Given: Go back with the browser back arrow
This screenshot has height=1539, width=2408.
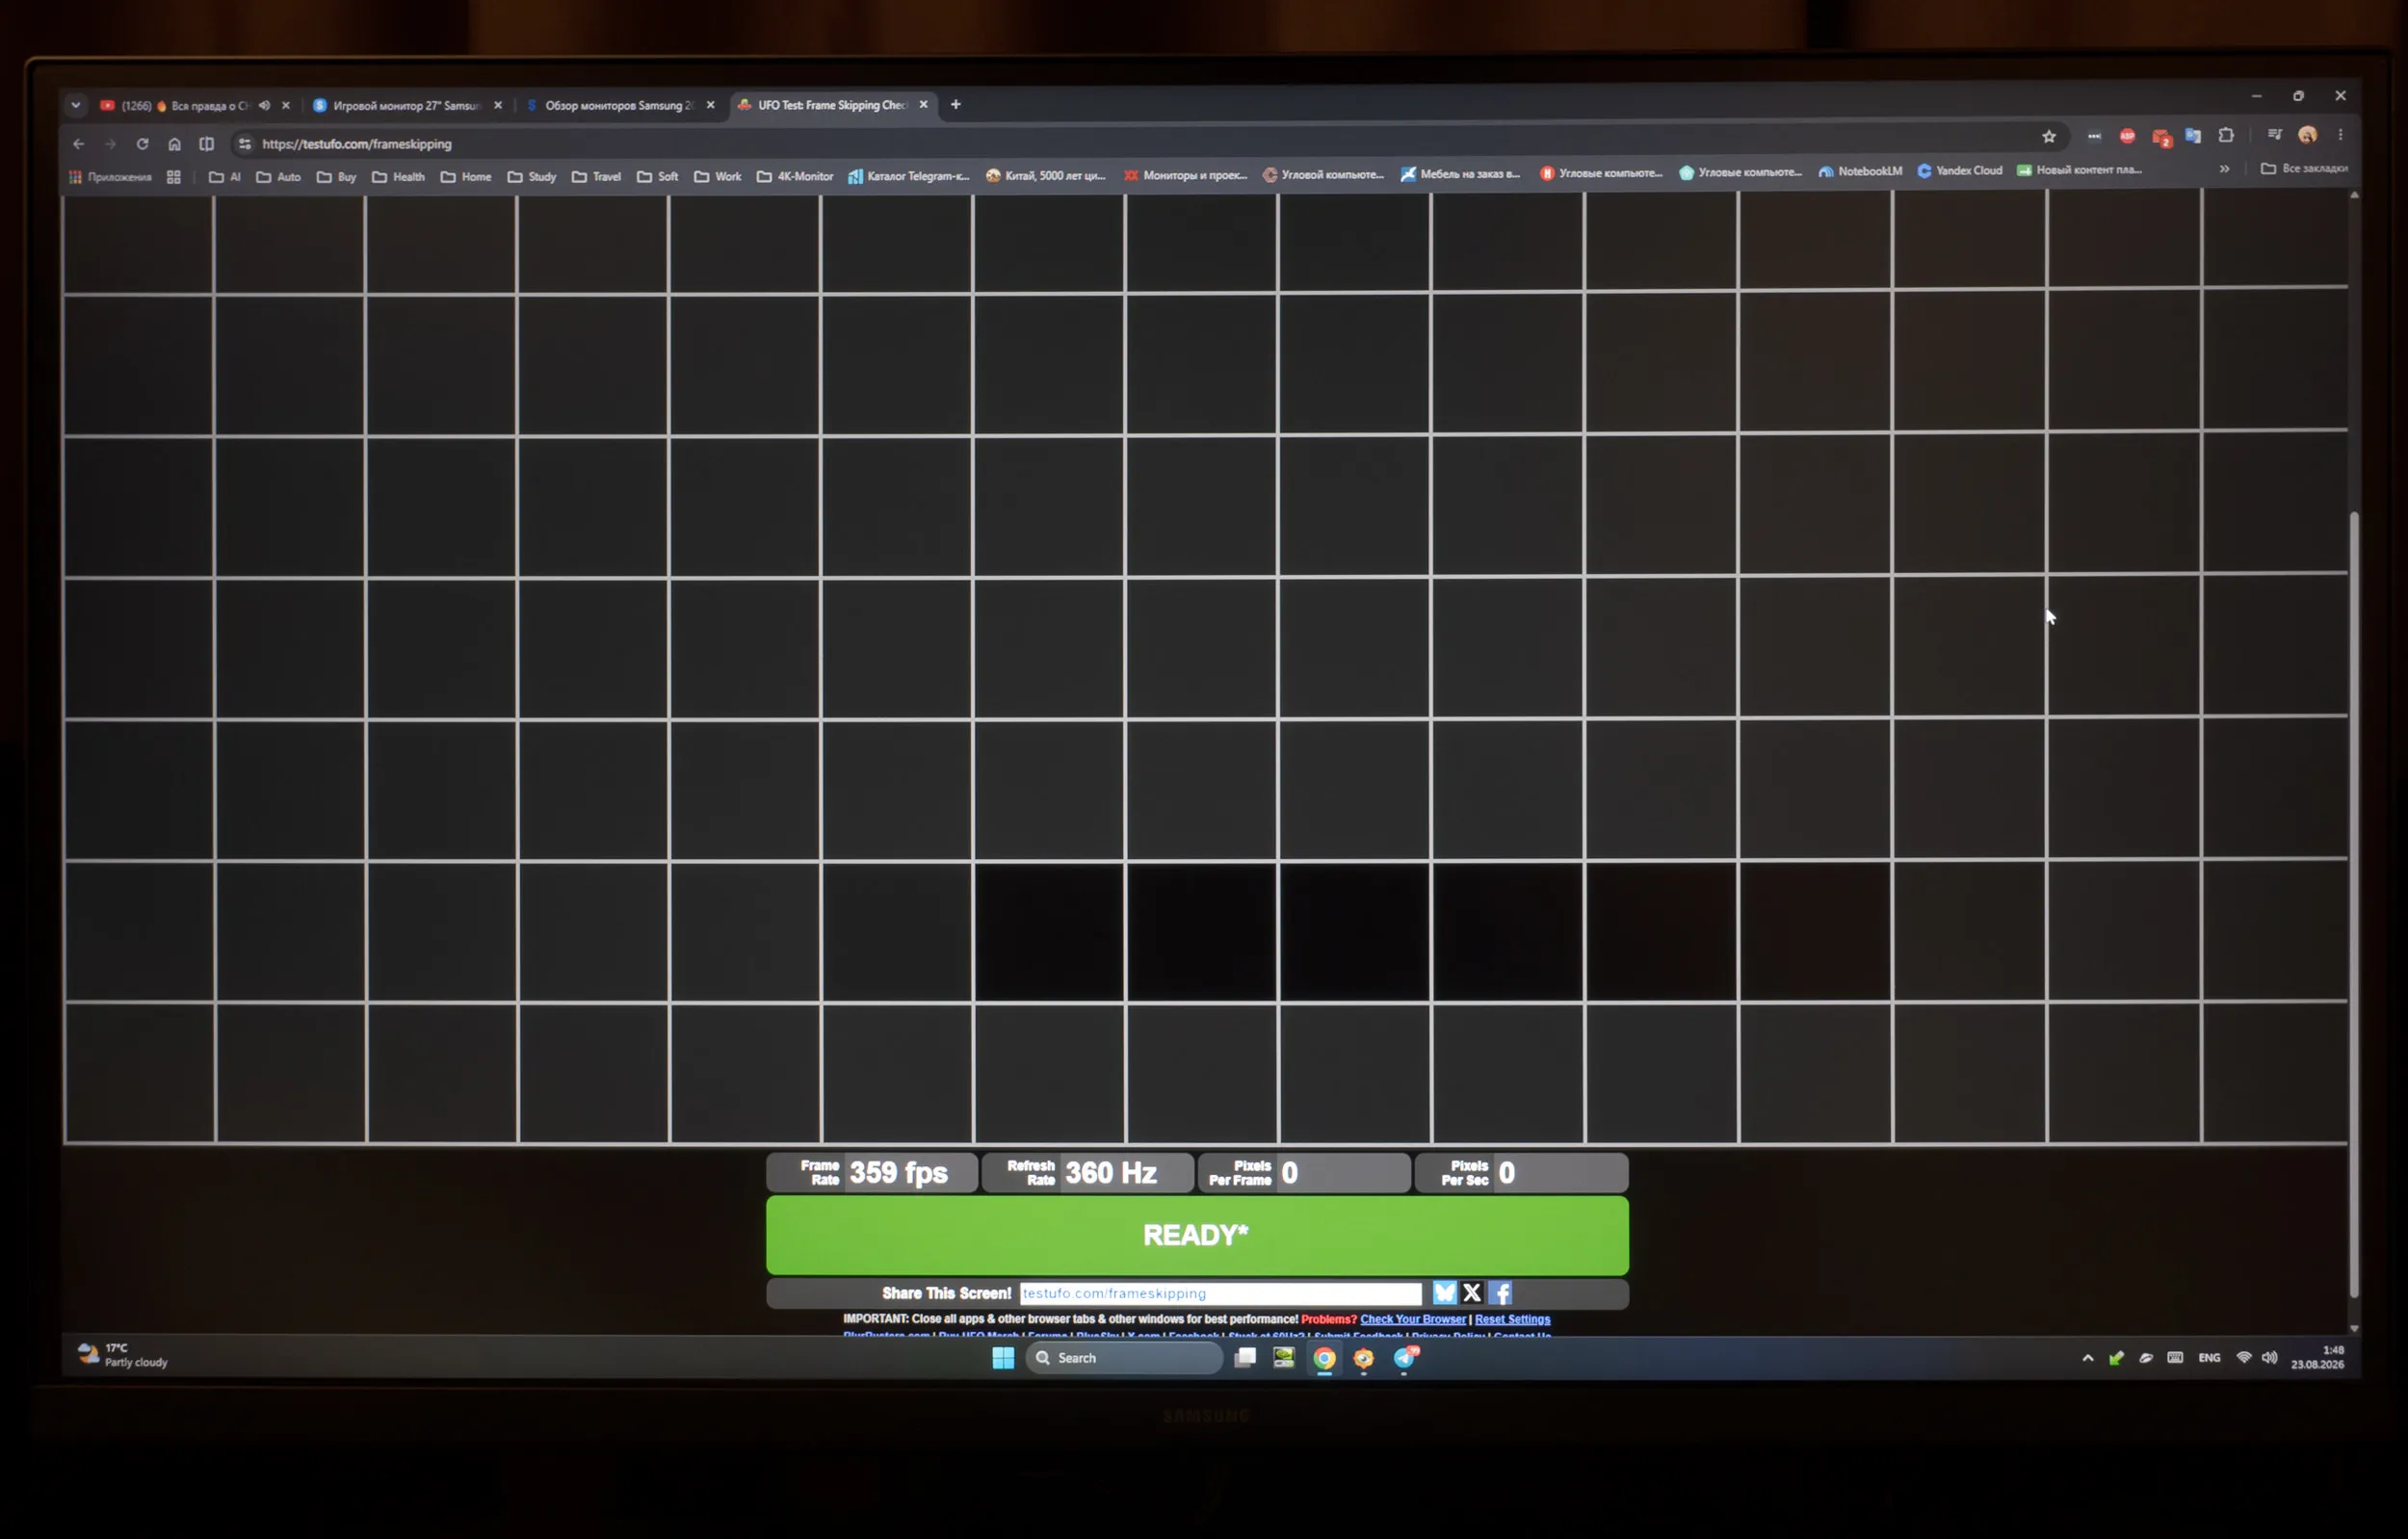Looking at the screenshot, I should [79, 144].
